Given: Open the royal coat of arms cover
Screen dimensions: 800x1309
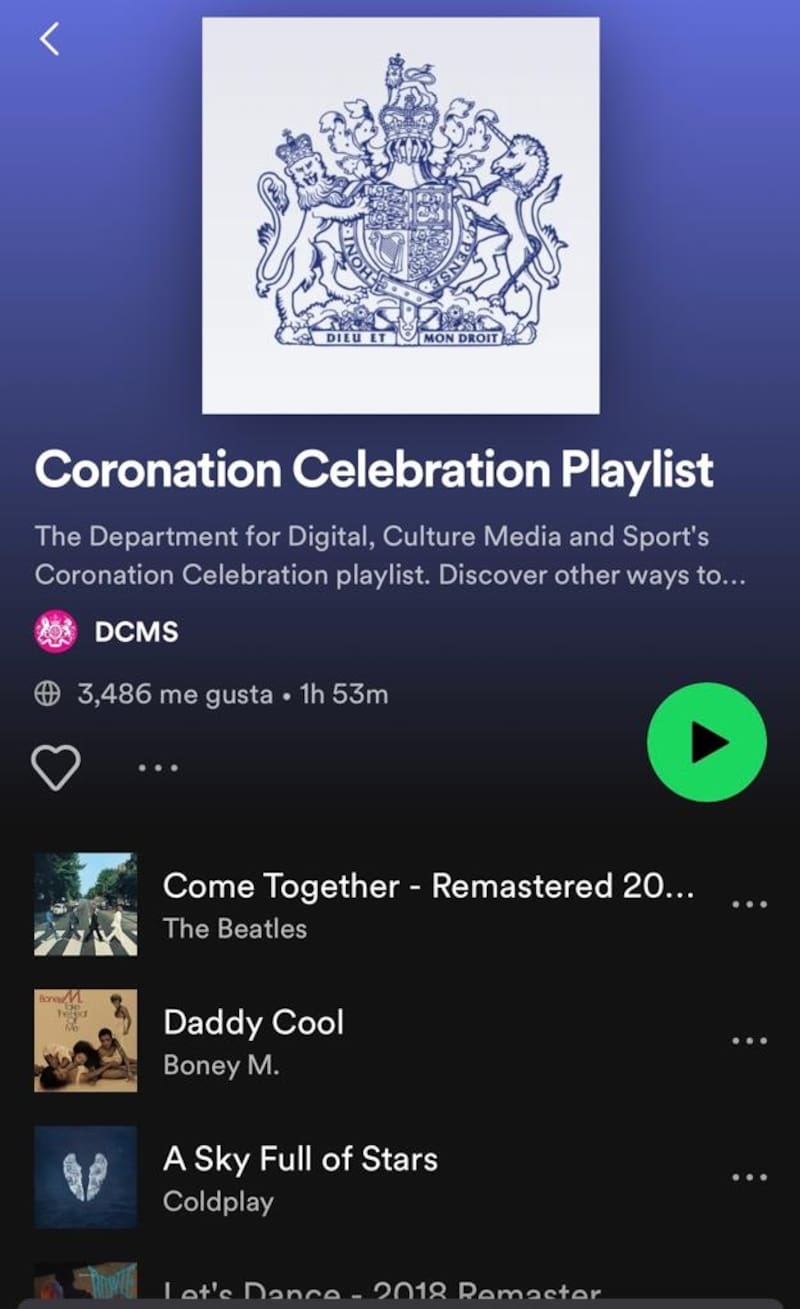Looking at the screenshot, I should pos(401,215).
